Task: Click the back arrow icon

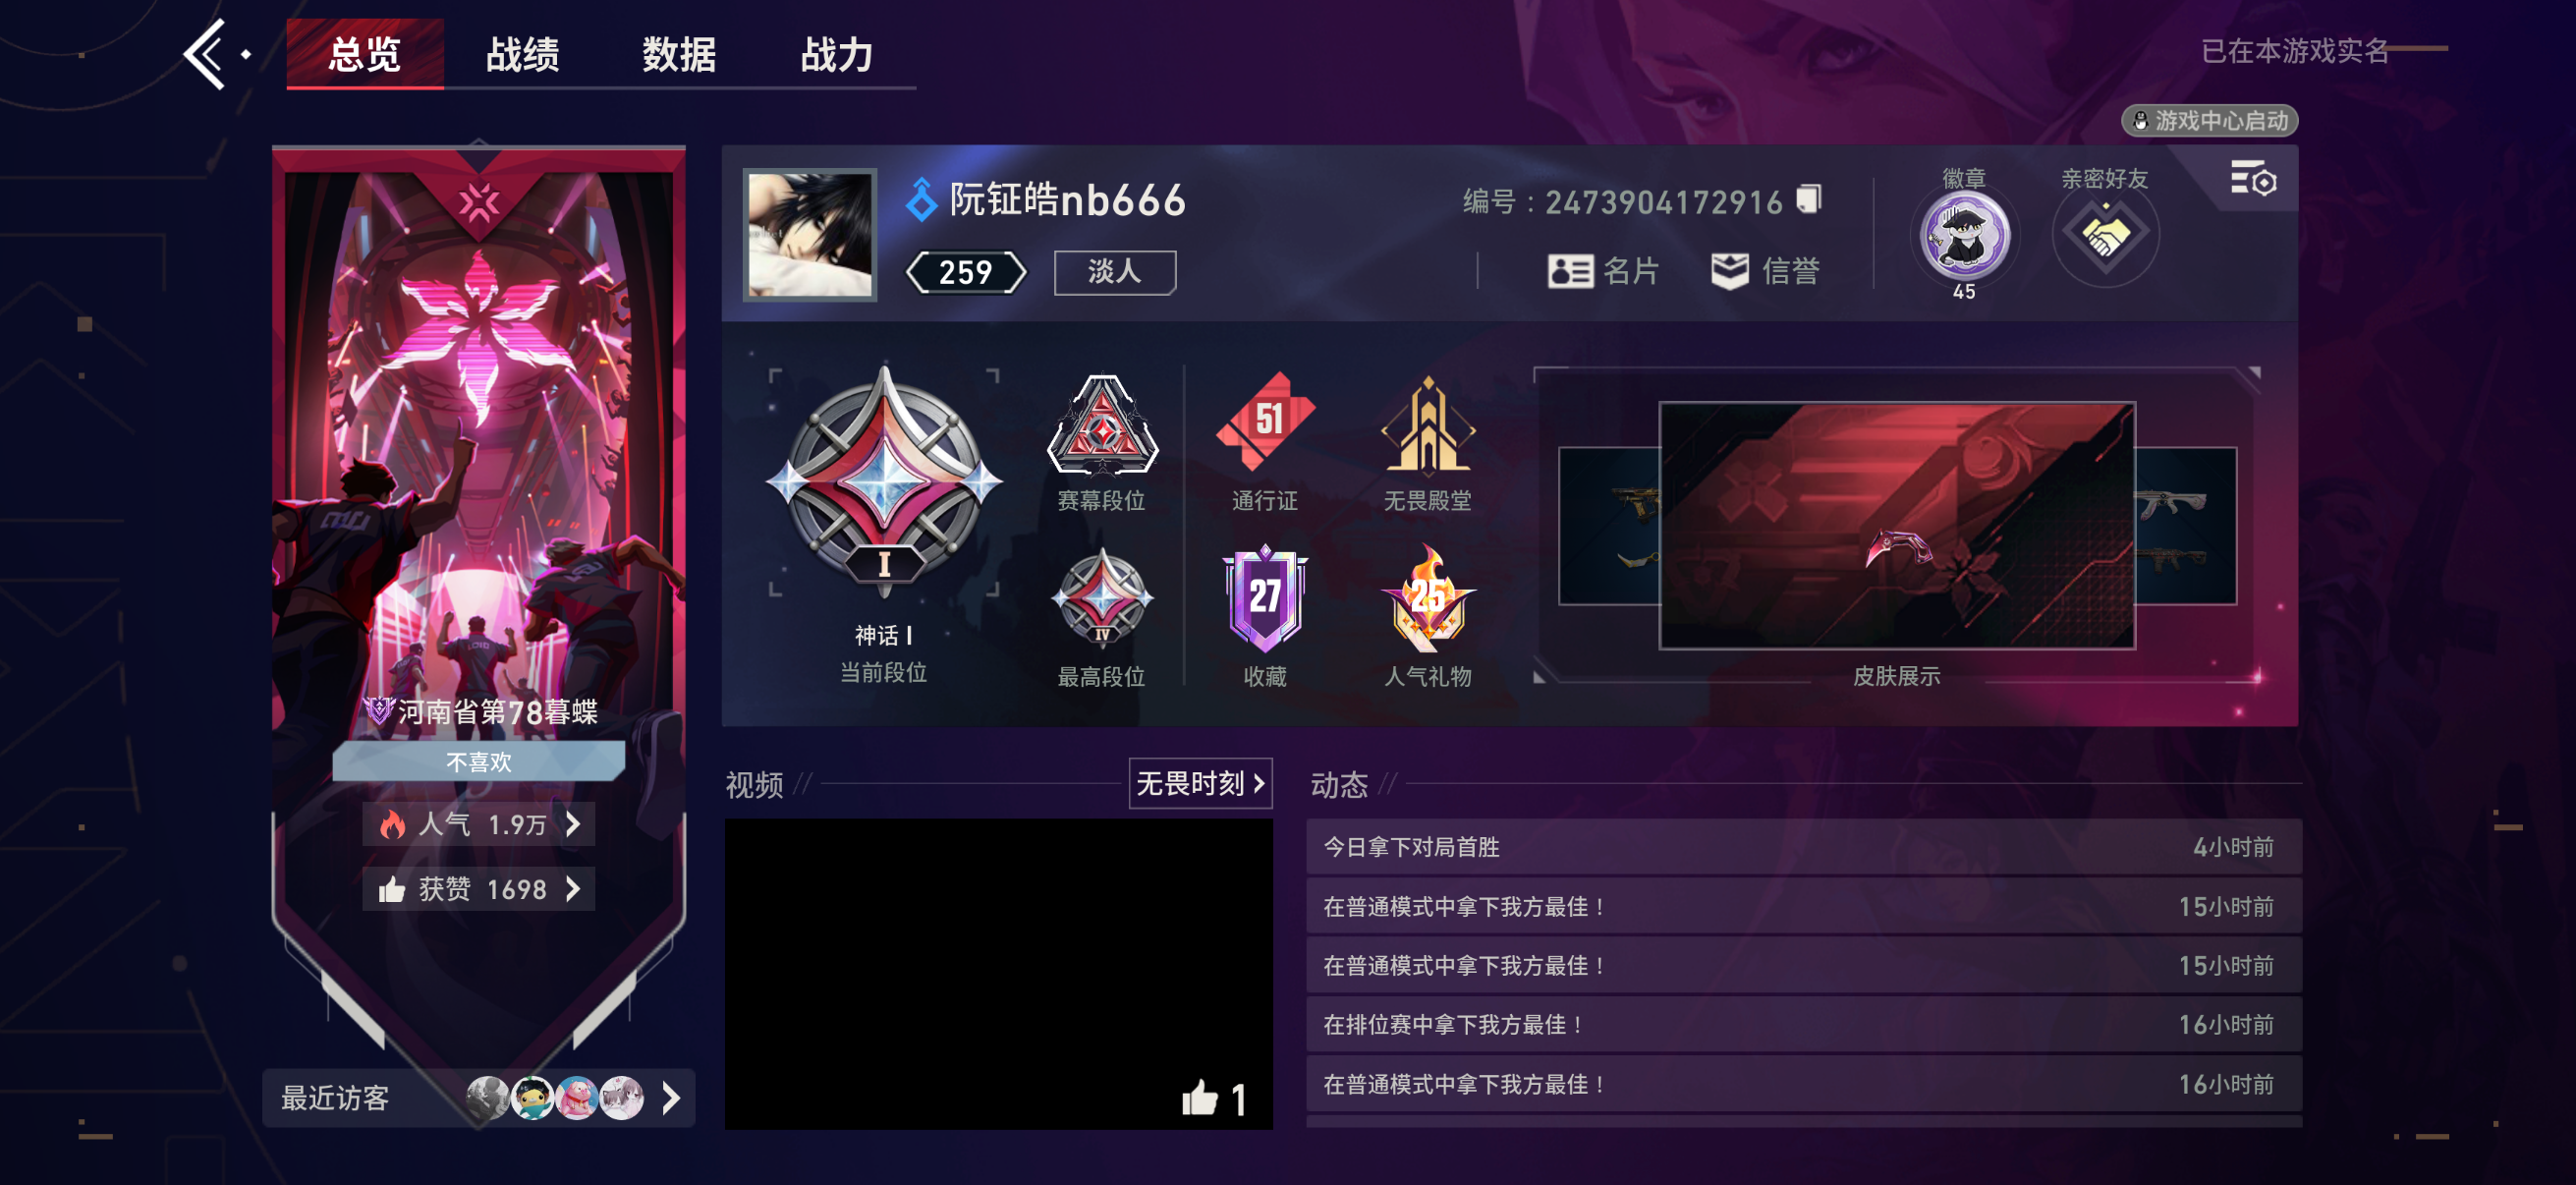Action: [x=205, y=54]
